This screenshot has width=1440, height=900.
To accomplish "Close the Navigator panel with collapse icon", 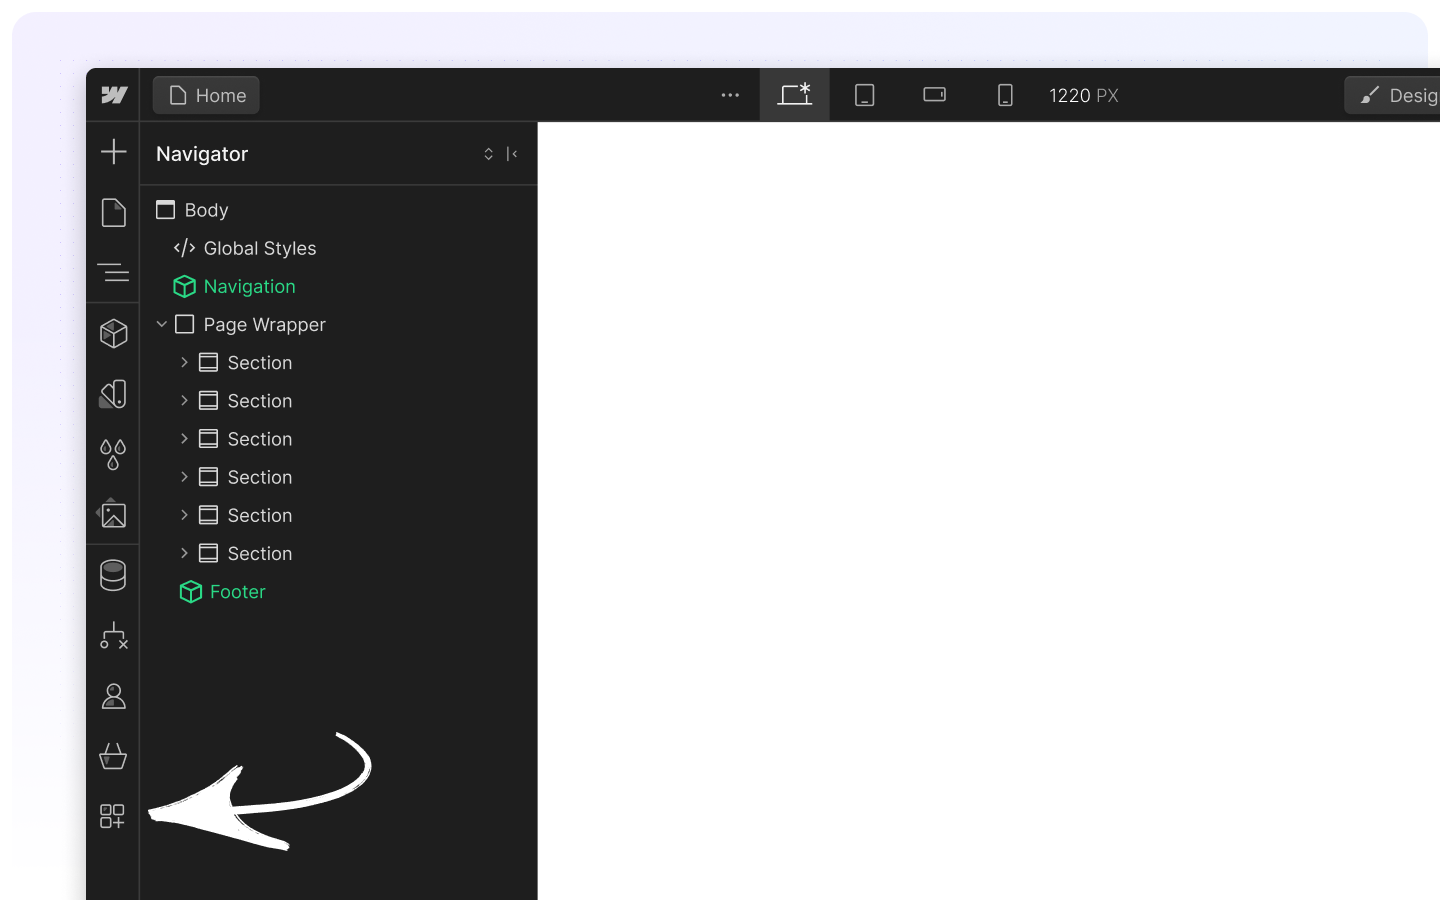I will [512, 154].
